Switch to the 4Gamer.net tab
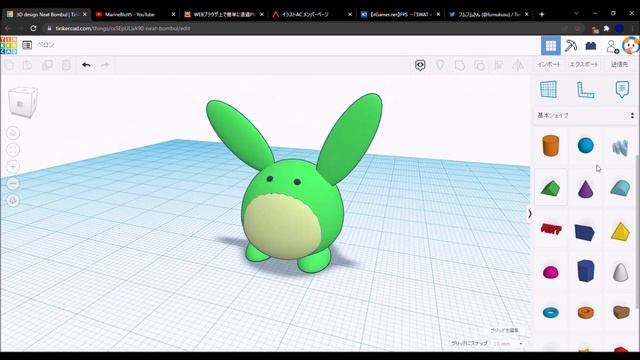This screenshot has height=360, width=640. [399, 14]
